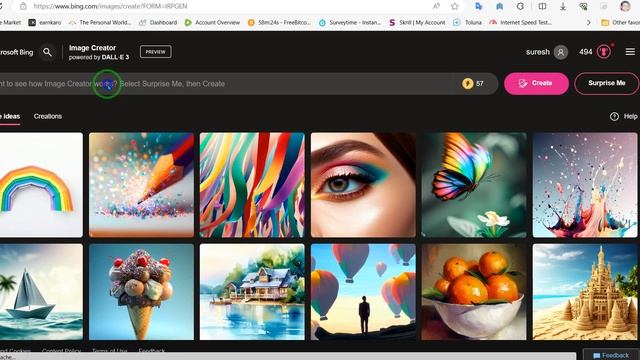Click the browser address bar URL
This screenshot has width=640, height=360.
pos(110,6)
